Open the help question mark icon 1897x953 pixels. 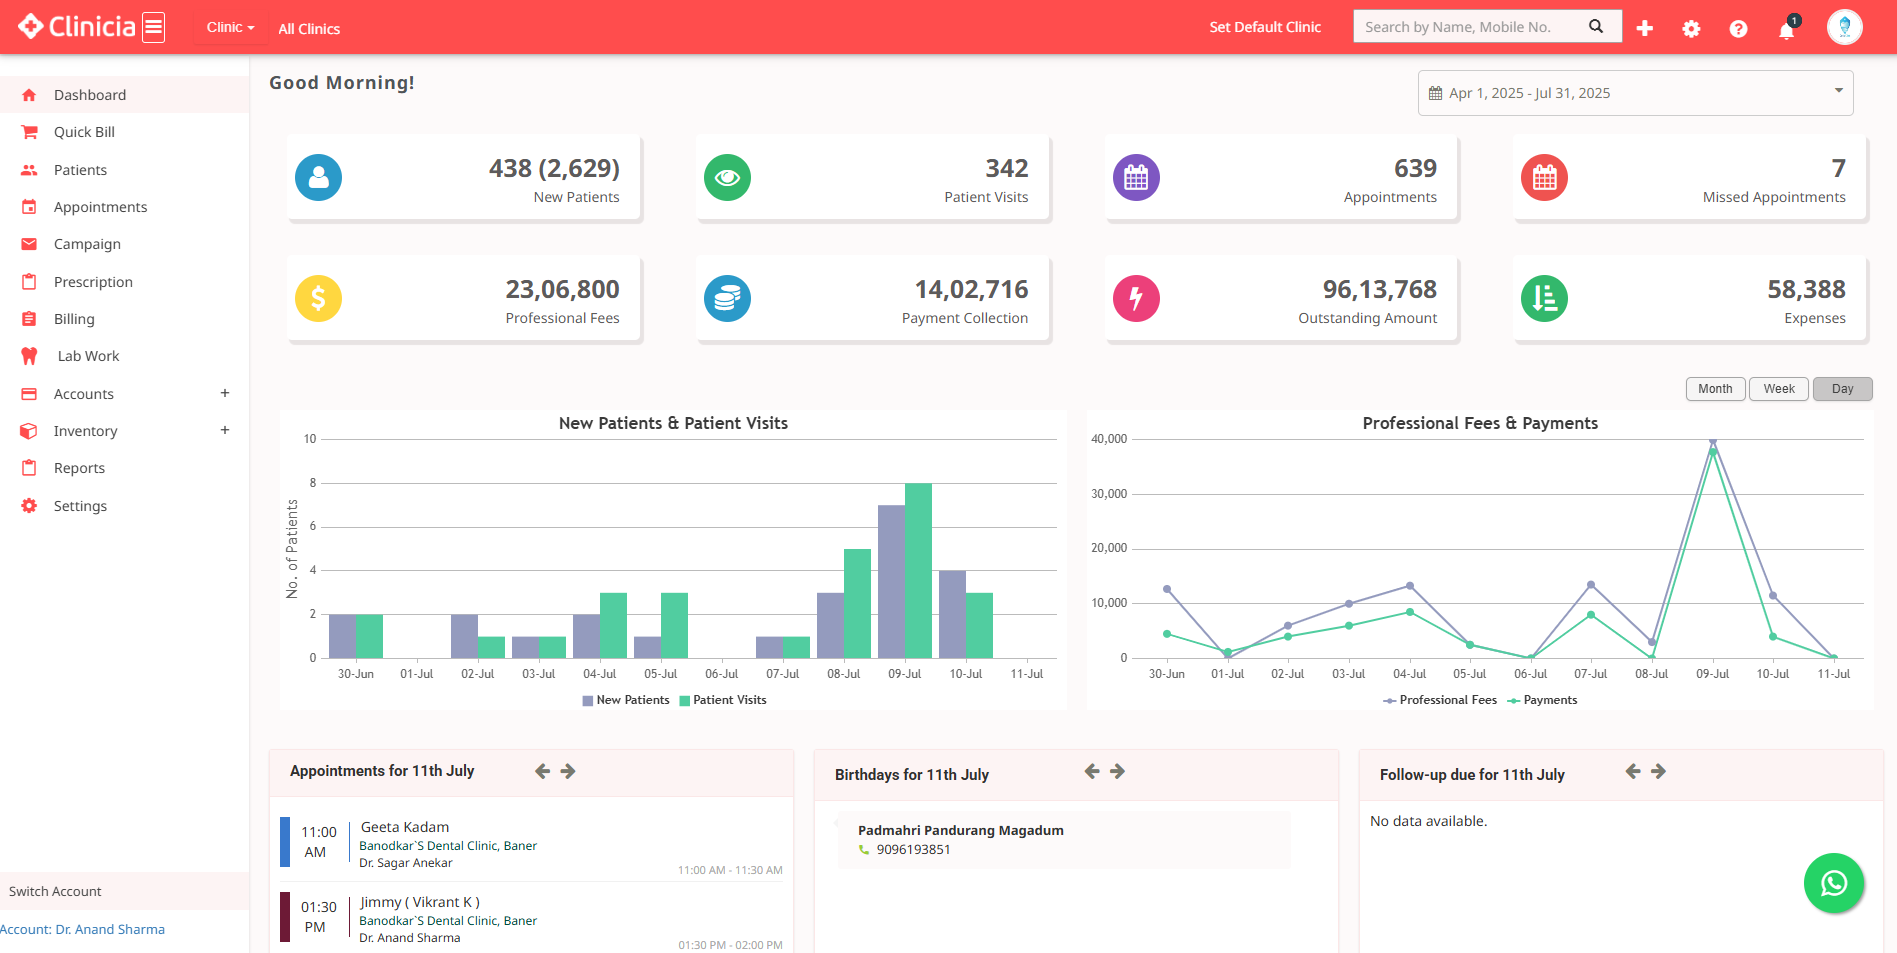pos(1738,29)
